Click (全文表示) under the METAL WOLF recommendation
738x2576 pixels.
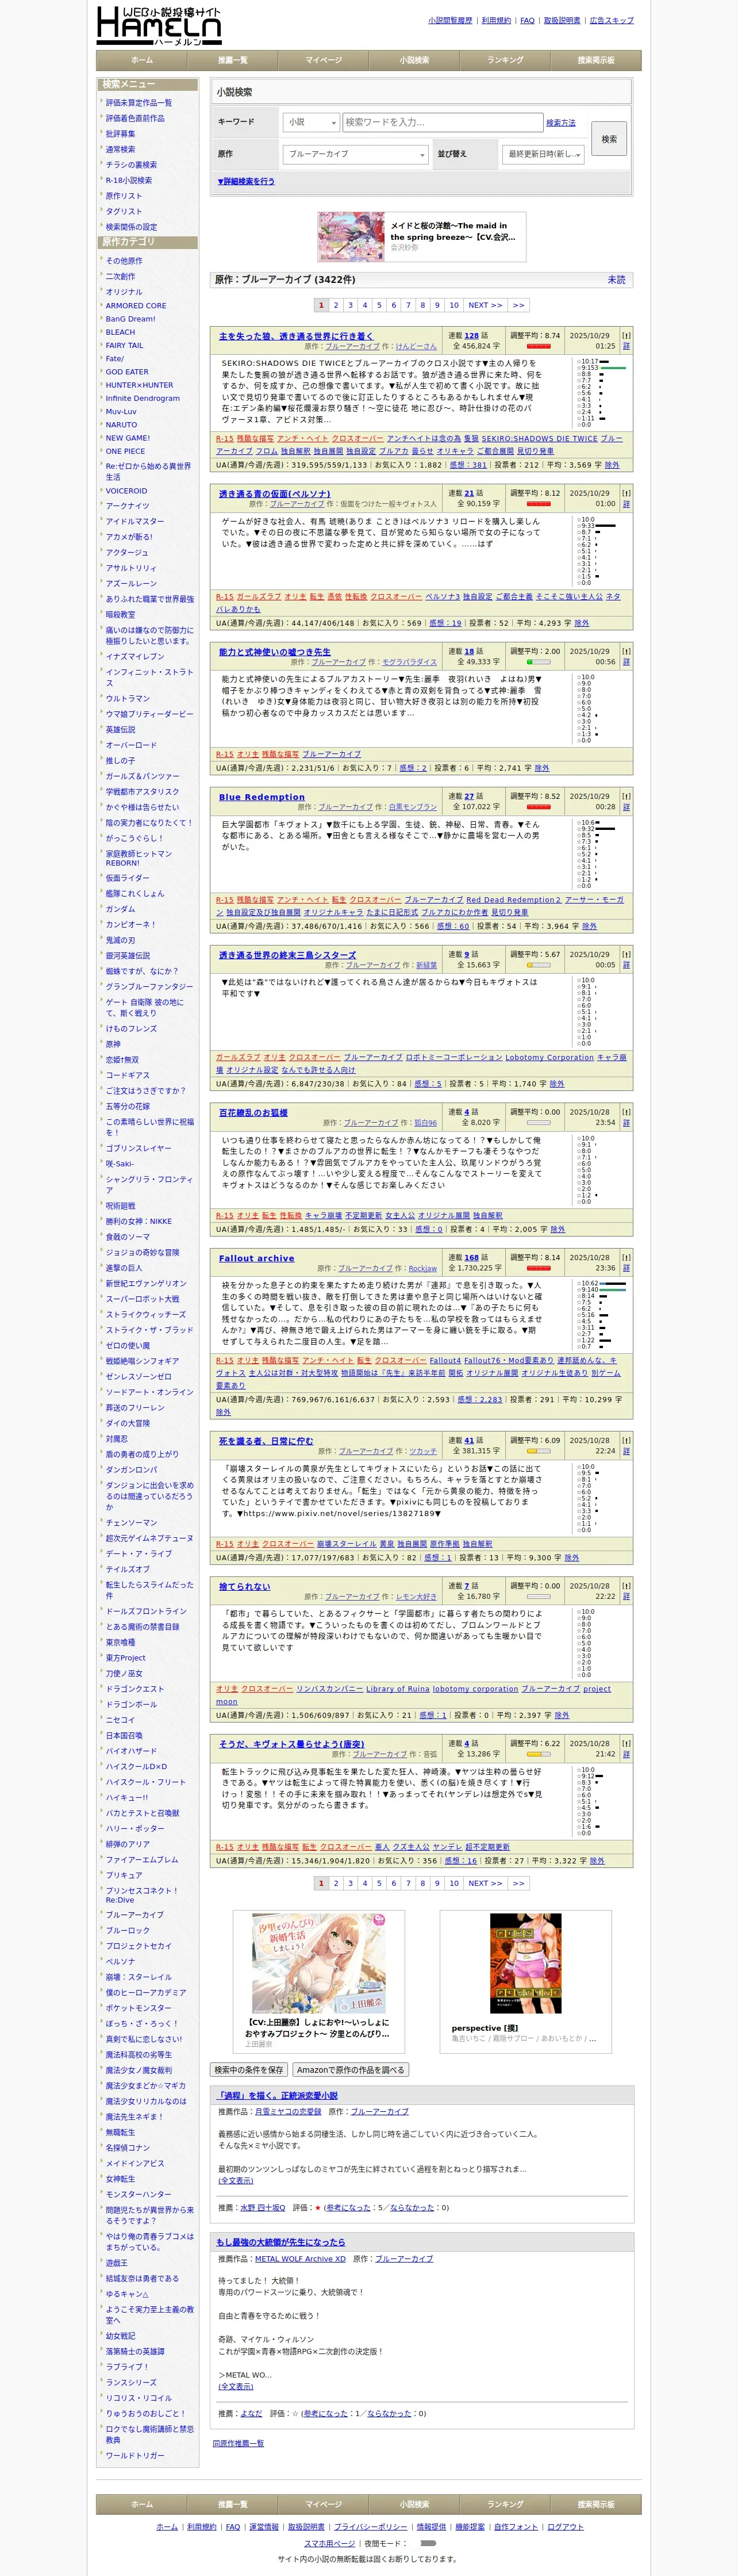point(236,2386)
